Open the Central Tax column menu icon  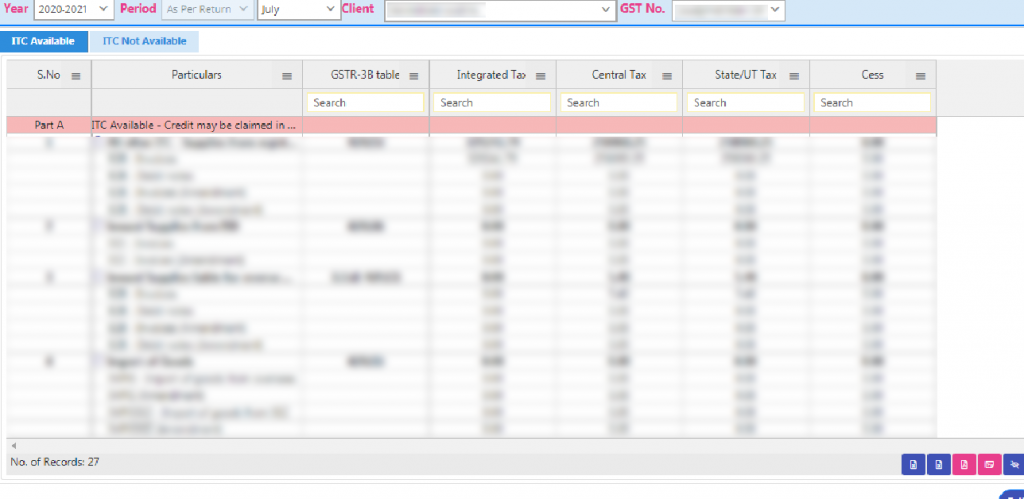(668, 76)
